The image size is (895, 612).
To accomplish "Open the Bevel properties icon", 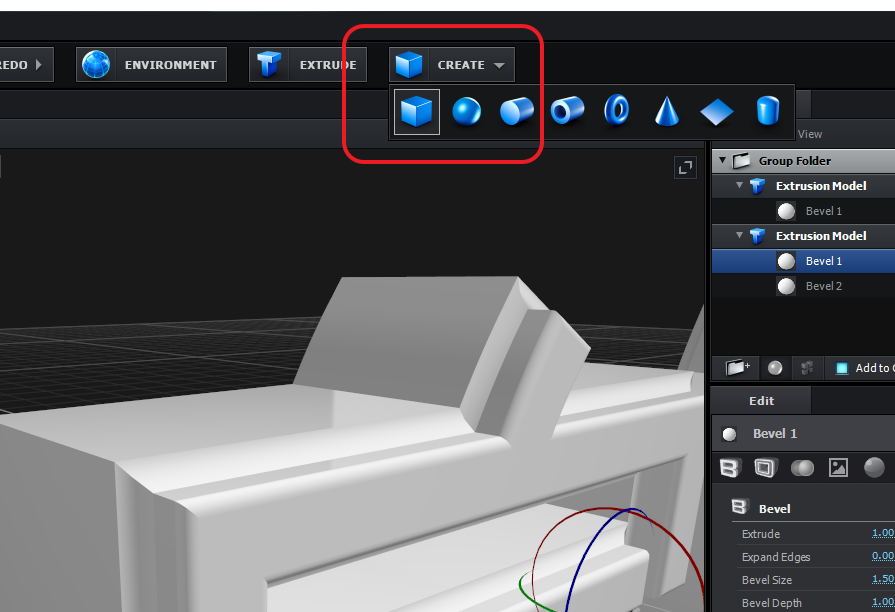I will click(x=730, y=468).
